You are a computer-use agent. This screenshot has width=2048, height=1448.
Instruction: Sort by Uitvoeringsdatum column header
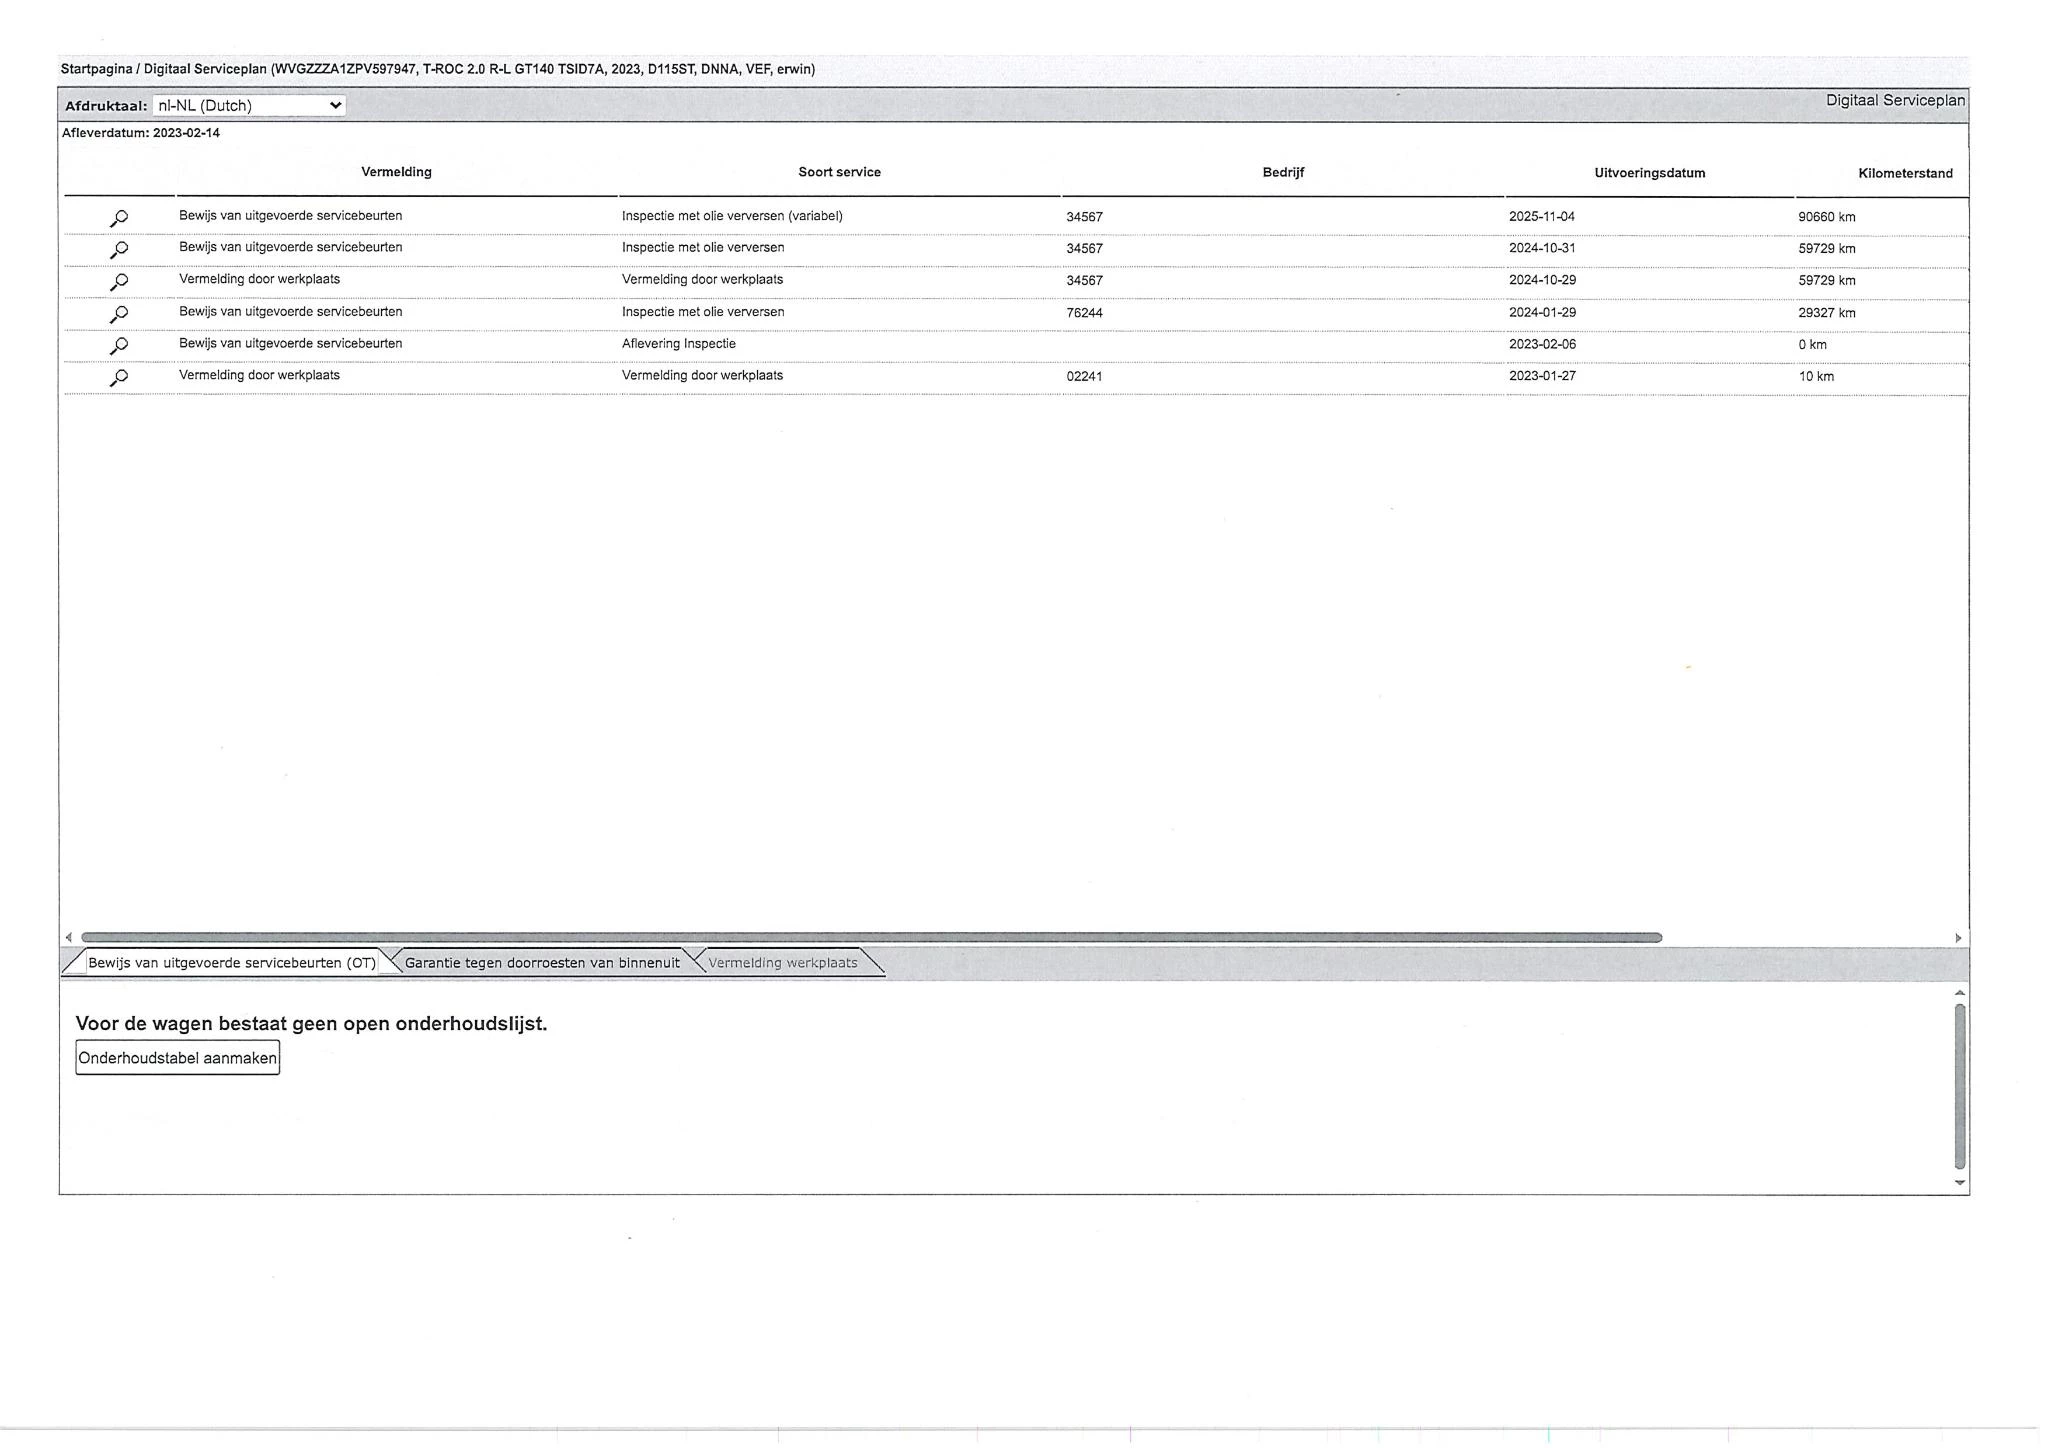(1650, 173)
